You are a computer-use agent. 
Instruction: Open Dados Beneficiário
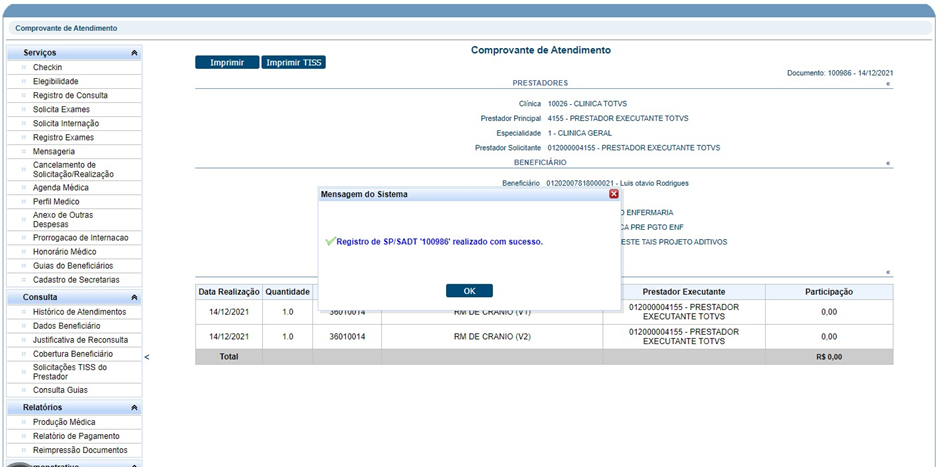pyautogui.click(x=67, y=326)
